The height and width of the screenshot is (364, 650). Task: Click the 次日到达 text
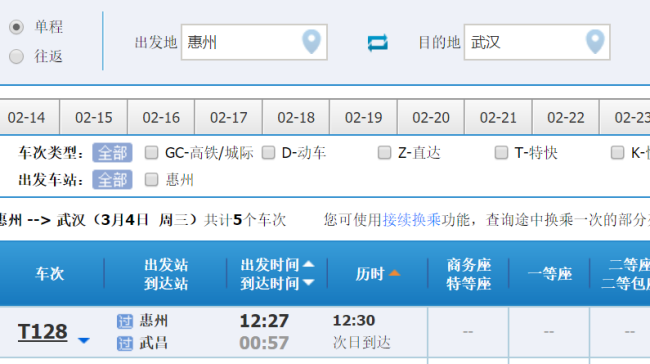coord(362,342)
